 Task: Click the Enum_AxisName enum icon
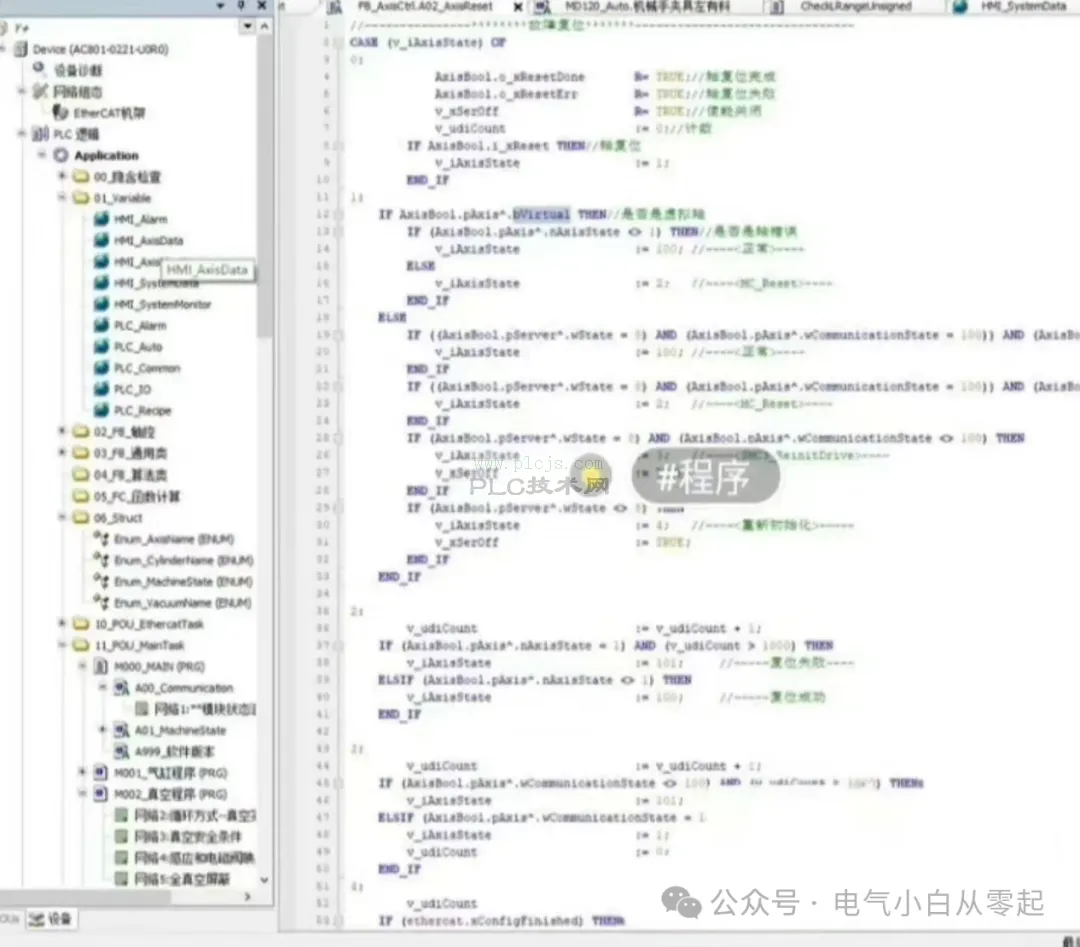[x=101, y=539]
